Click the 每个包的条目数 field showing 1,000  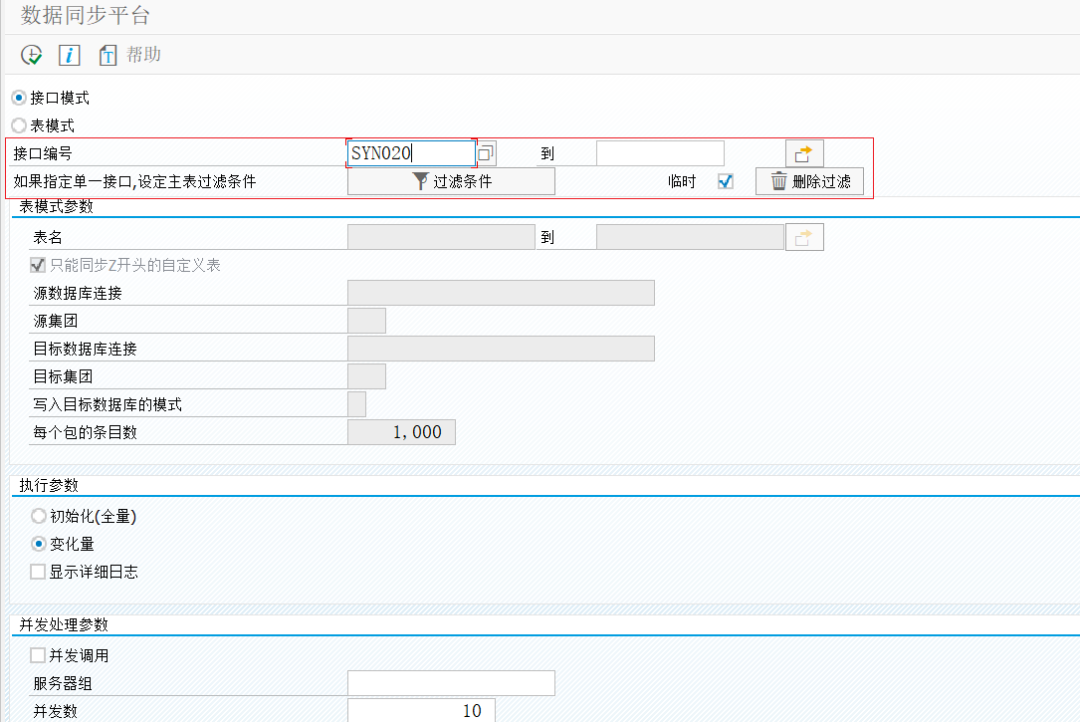click(401, 432)
